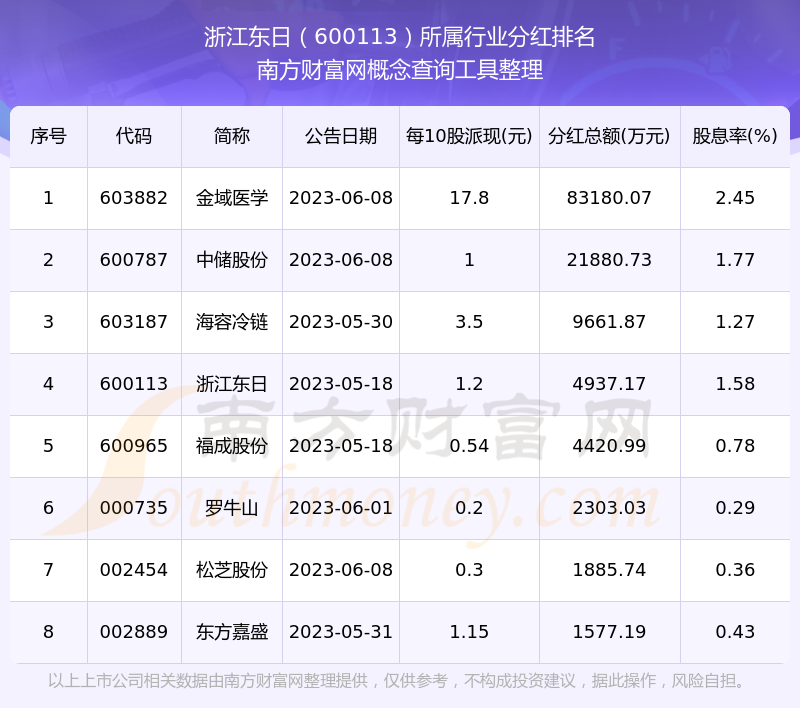Click stock code 600965

pos(134,446)
